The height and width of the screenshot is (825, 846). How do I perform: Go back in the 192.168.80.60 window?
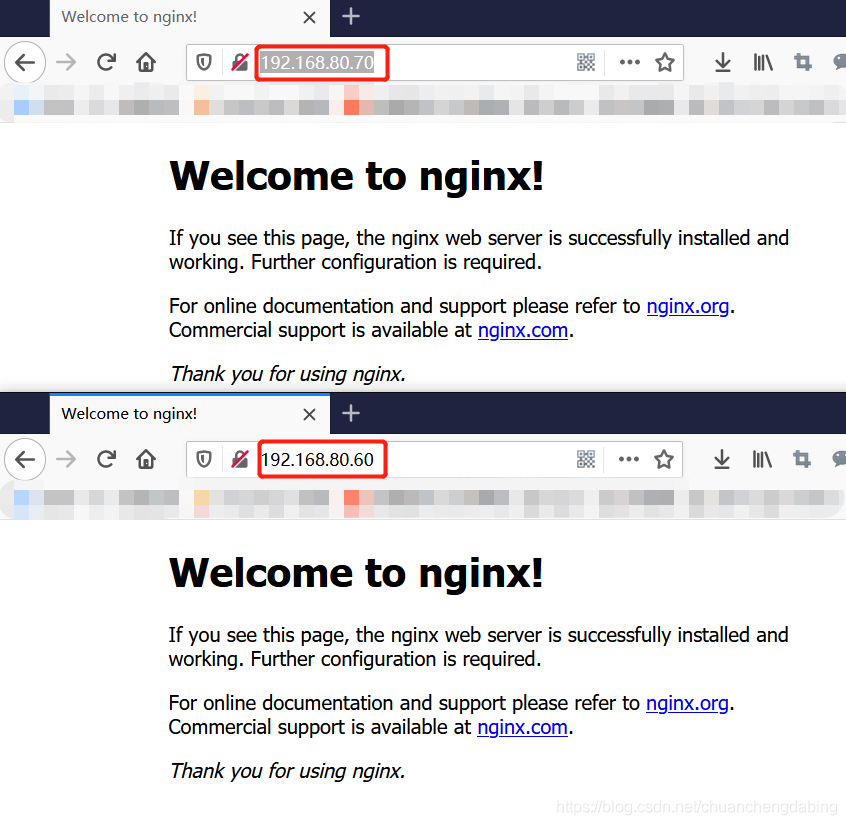tap(25, 459)
